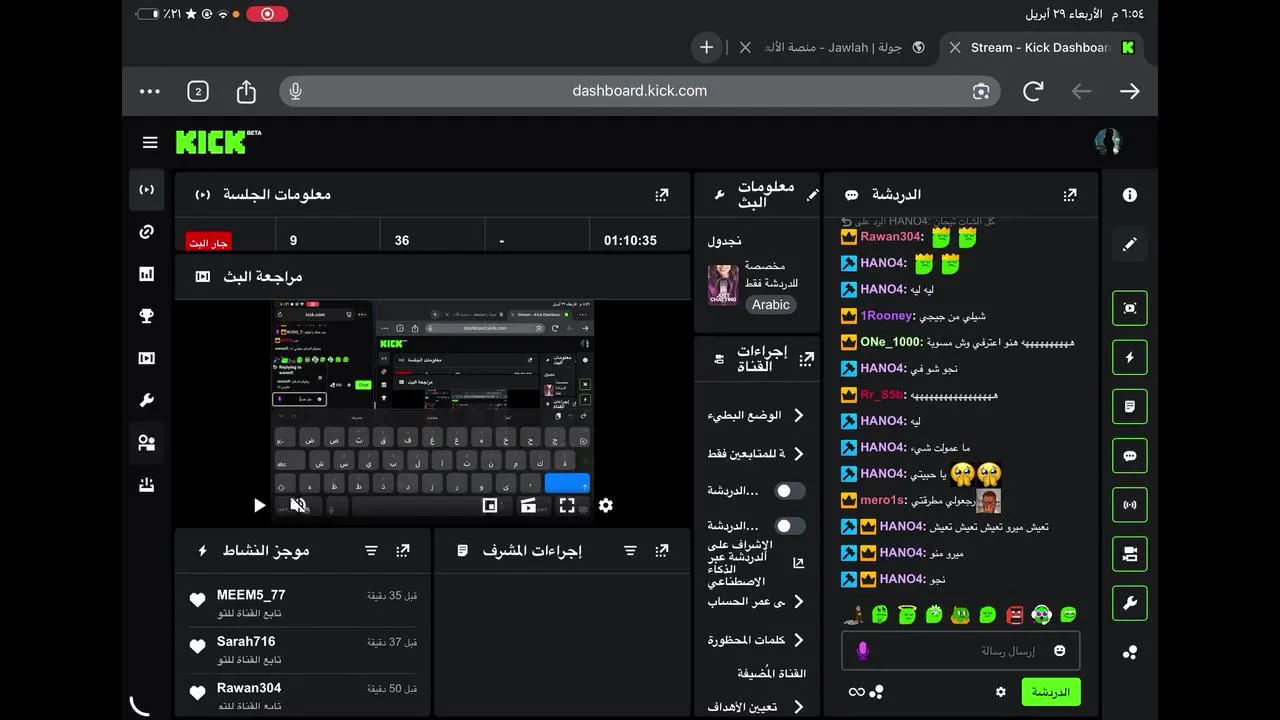Screen dimensions: 1280x720
Task: Pop out the session info panel
Action: pyautogui.click(x=661, y=195)
